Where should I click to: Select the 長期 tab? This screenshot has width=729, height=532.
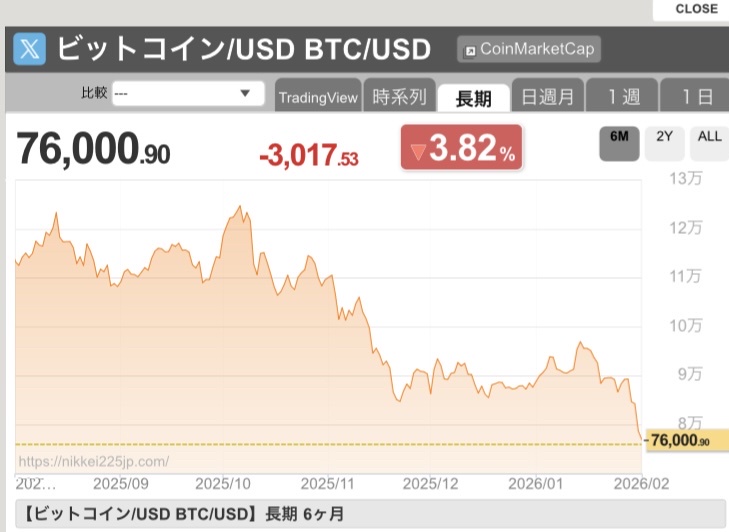(473, 97)
